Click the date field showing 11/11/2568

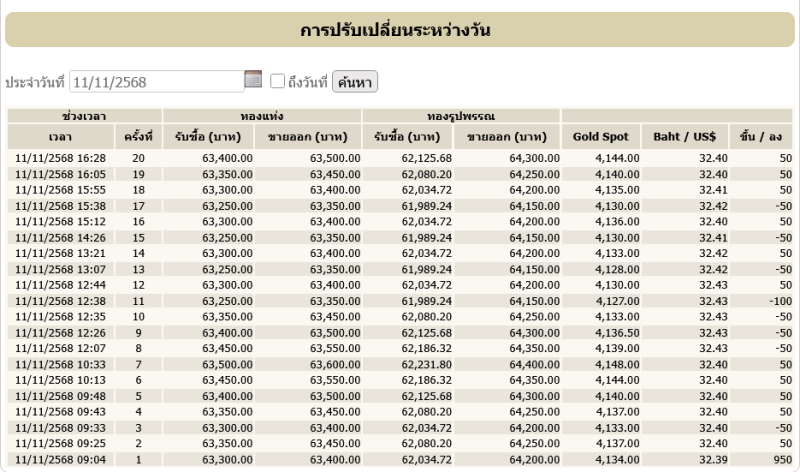click(x=157, y=81)
